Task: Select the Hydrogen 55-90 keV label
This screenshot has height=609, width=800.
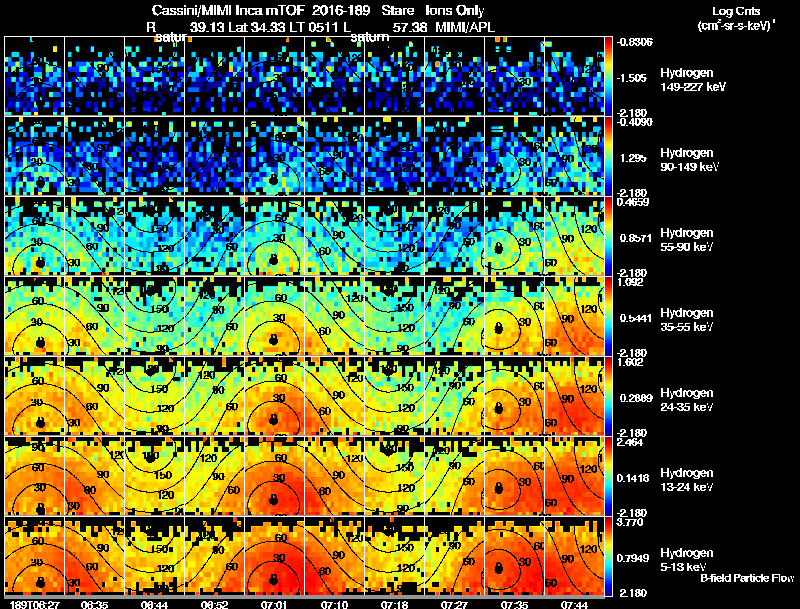Action: point(686,240)
